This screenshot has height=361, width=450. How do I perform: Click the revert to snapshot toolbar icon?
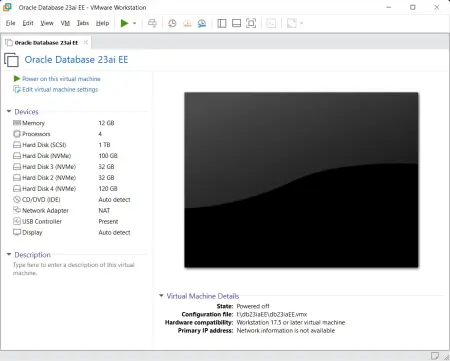point(187,23)
